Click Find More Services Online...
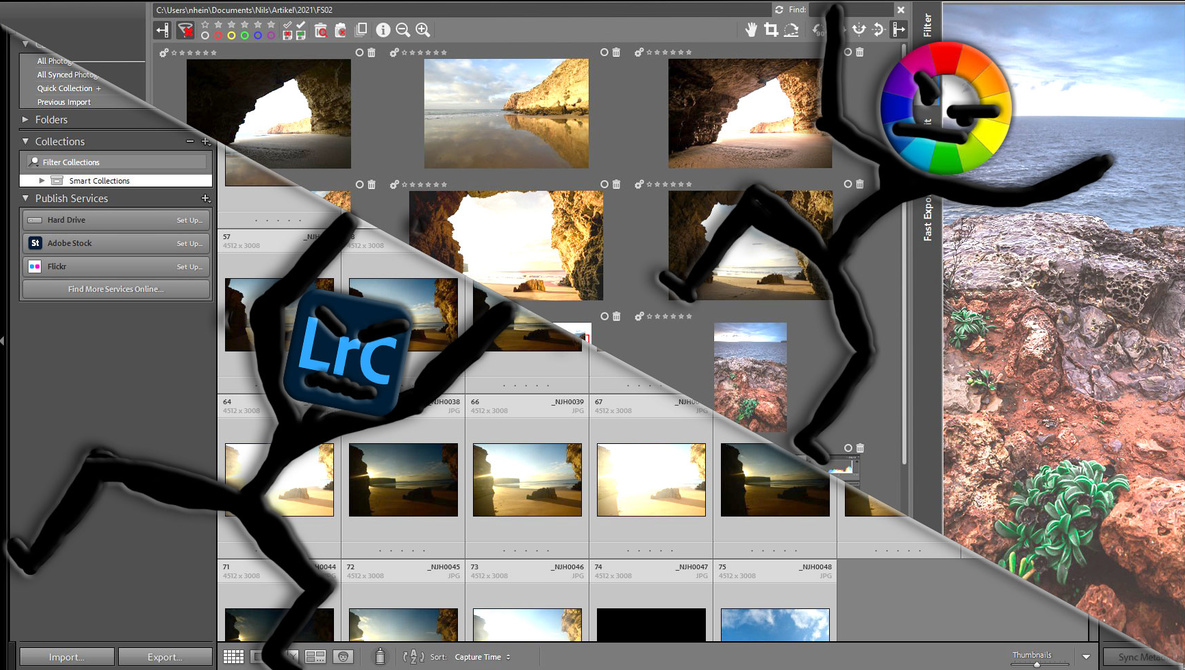1185x670 pixels. [x=116, y=289]
